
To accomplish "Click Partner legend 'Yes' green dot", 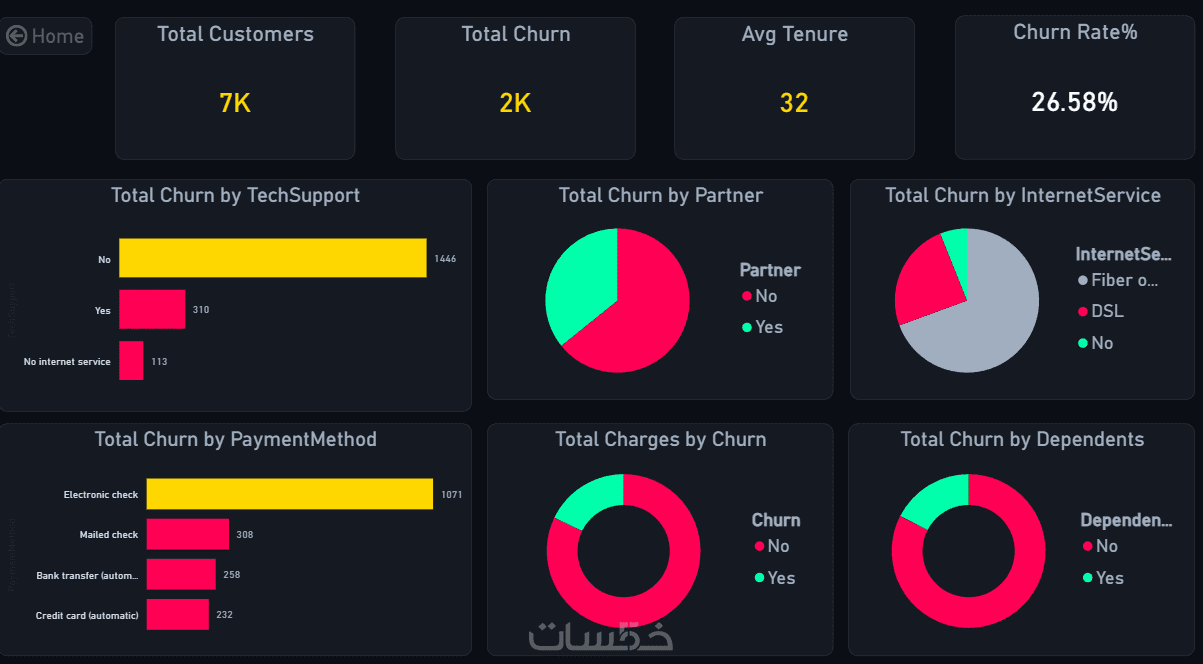I will 746,327.
